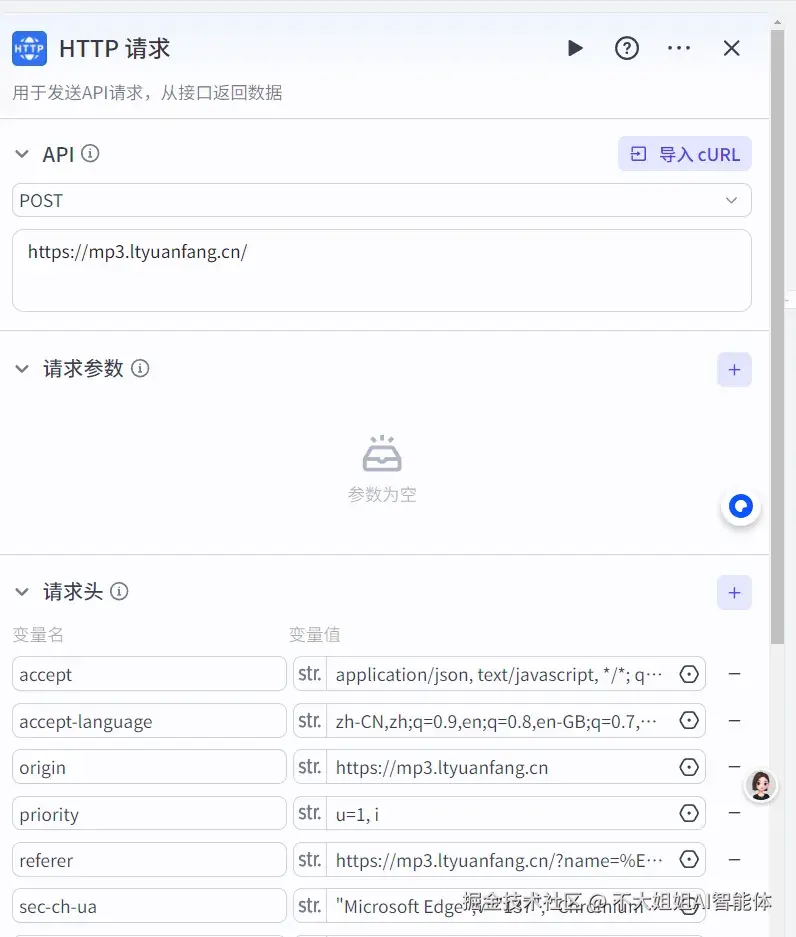The width and height of the screenshot is (796, 937).
Task: Add a new request parameter
Action: (x=734, y=370)
